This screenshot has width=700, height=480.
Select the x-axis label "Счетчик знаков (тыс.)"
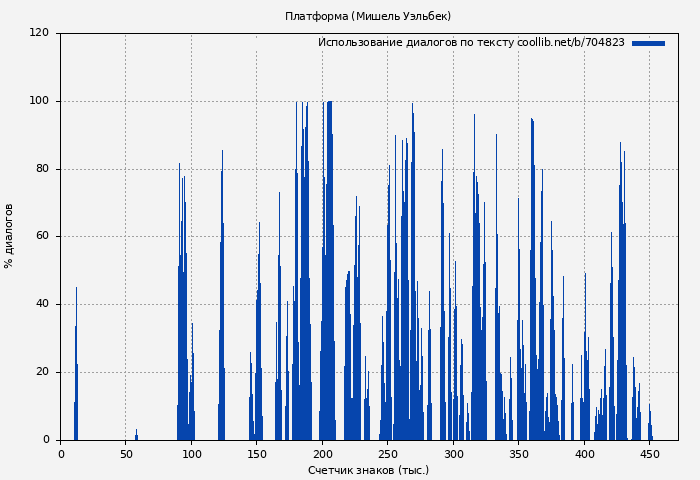pos(368,470)
